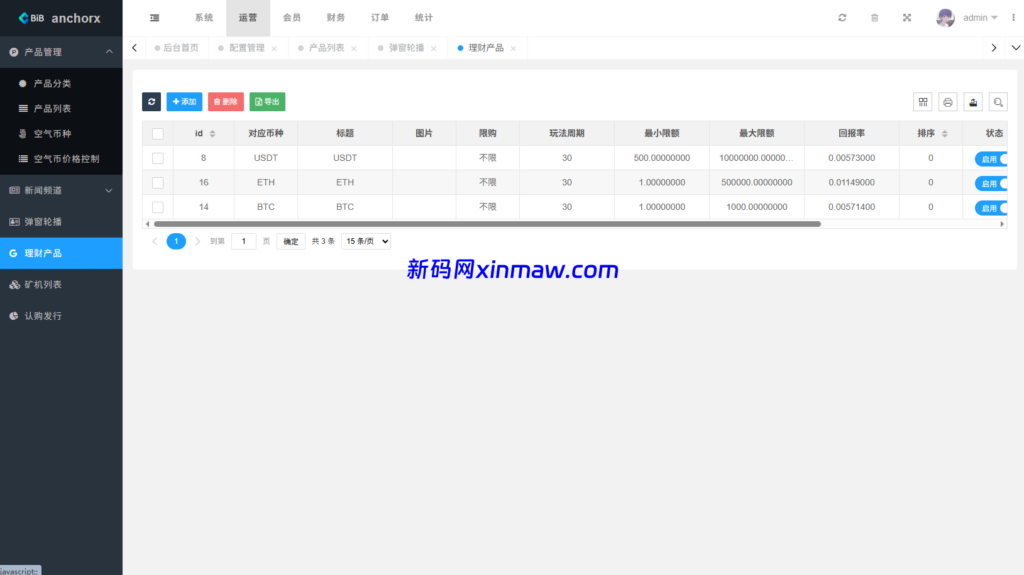Open 空气币种 in sidebar
This screenshot has height=575, width=1024.
pos(61,133)
